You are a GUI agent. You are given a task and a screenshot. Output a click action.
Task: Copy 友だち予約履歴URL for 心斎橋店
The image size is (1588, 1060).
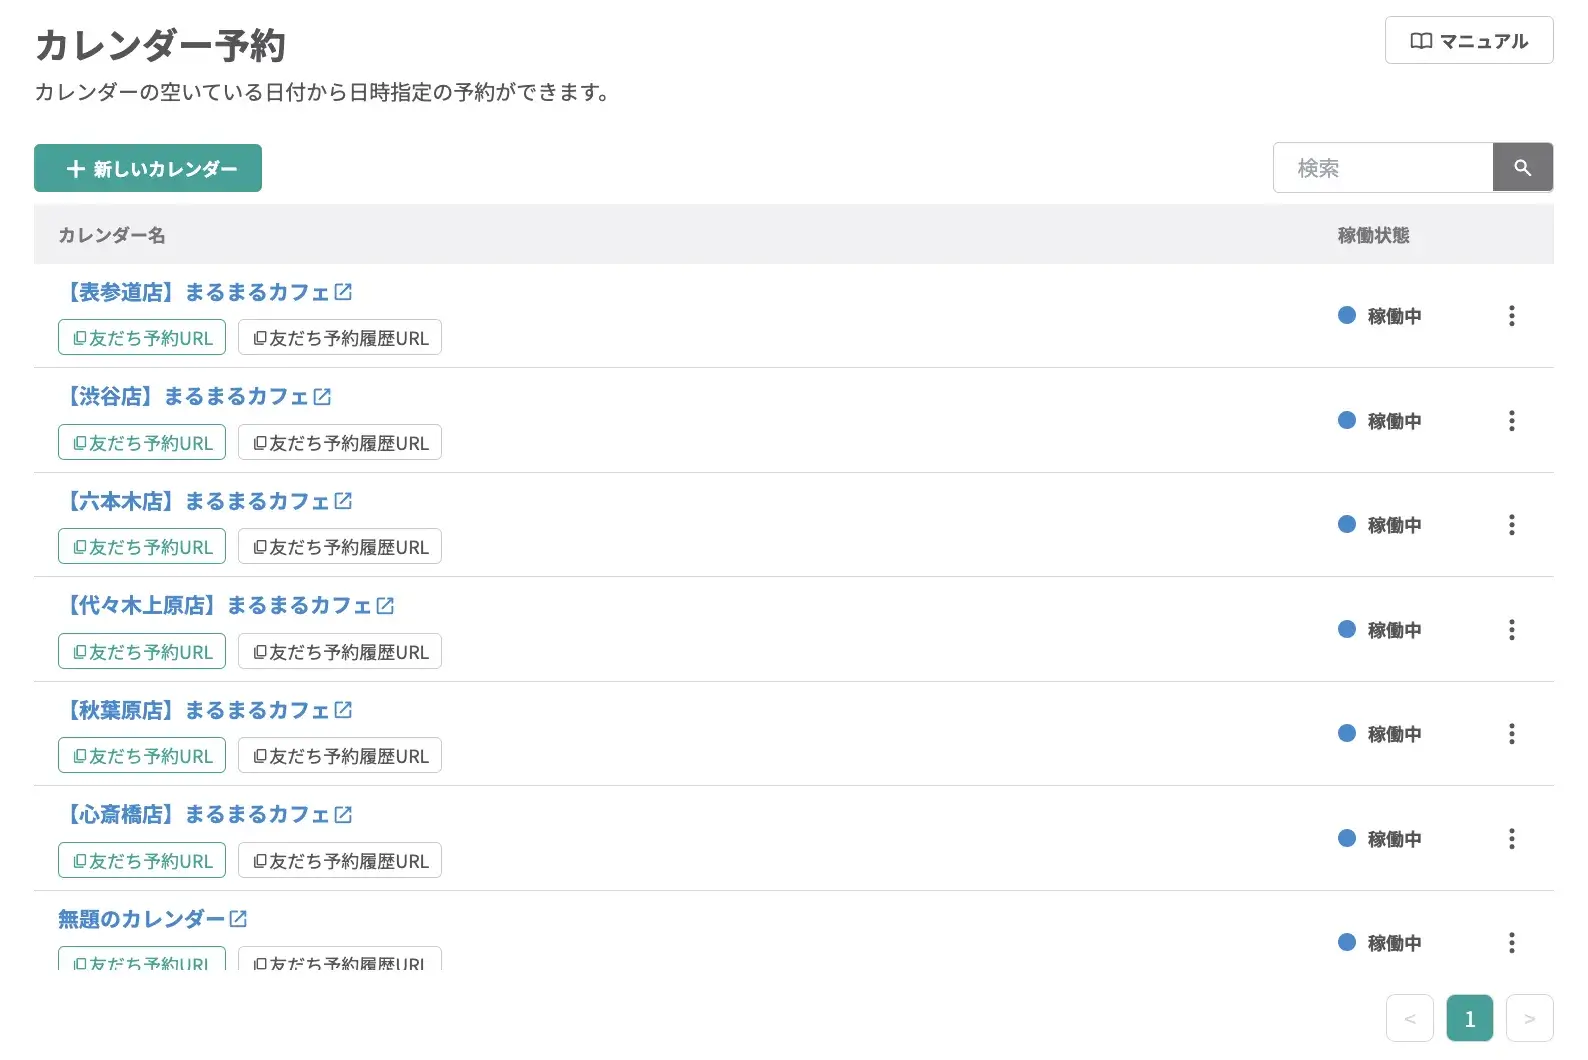click(340, 861)
